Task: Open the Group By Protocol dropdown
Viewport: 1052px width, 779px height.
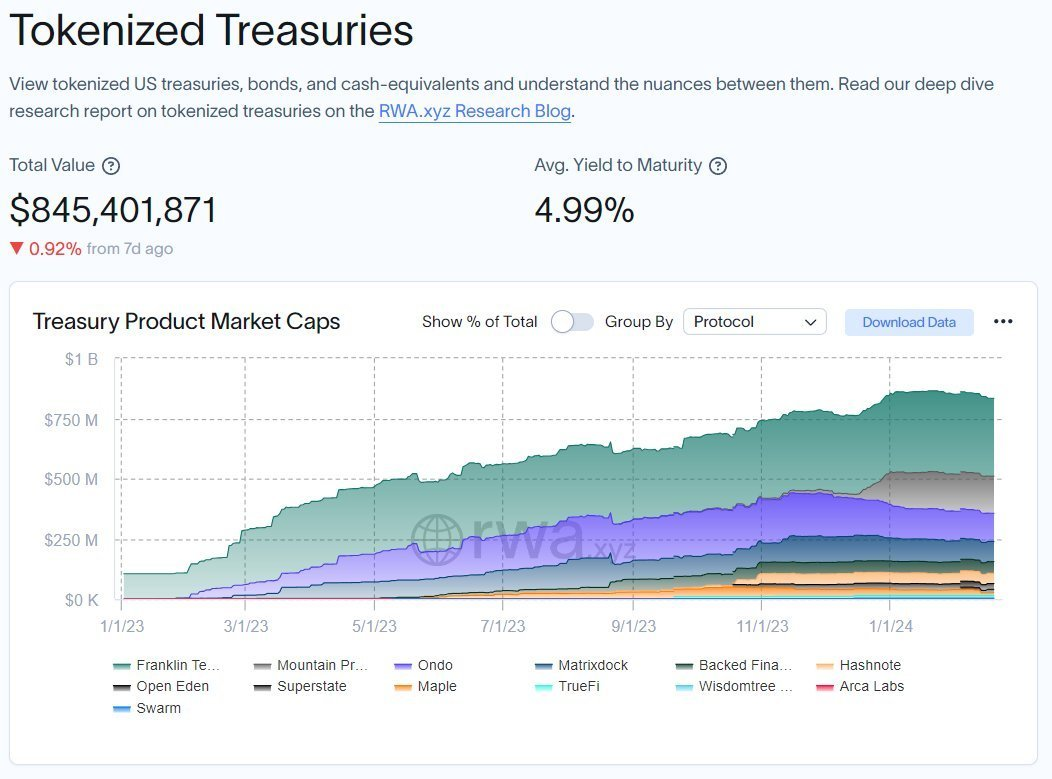Action: coord(755,322)
